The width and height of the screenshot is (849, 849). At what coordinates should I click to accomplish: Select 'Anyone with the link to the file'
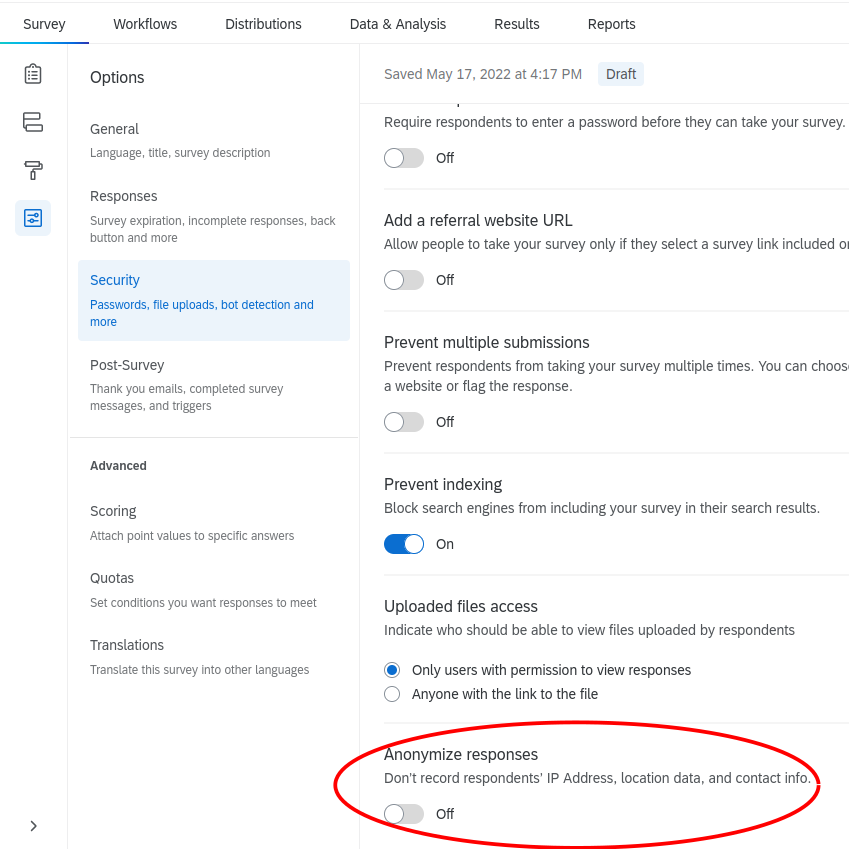coord(391,693)
